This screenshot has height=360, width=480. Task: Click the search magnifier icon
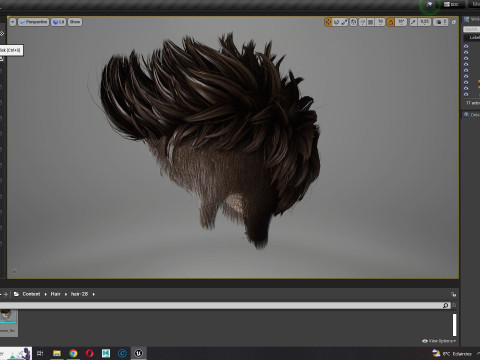point(446,305)
